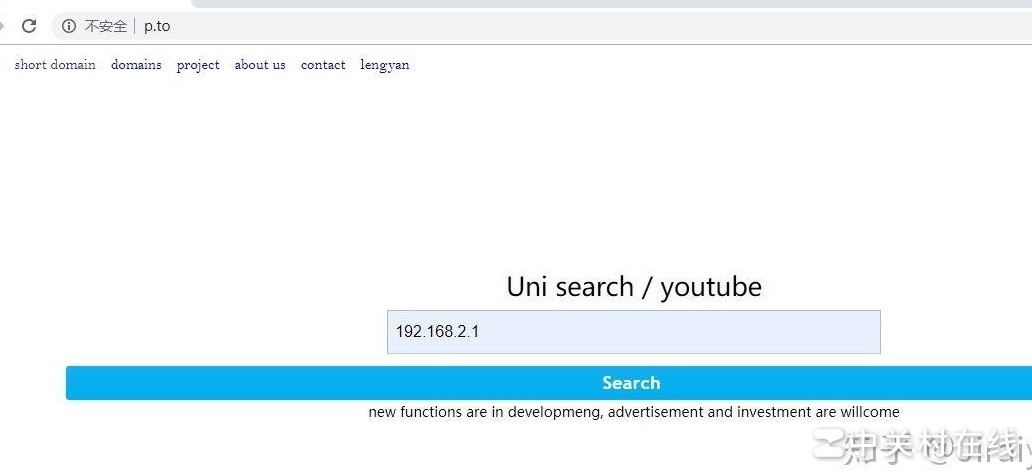This screenshot has width=1032, height=474.
Task: Click the gray tab strip above the address bar
Action: pyautogui.click(x=600, y=4)
